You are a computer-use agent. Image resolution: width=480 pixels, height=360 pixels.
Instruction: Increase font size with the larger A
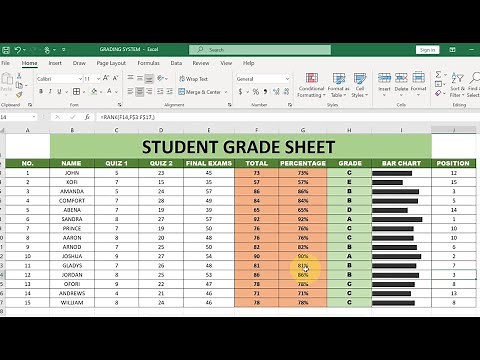pos(106,78)
